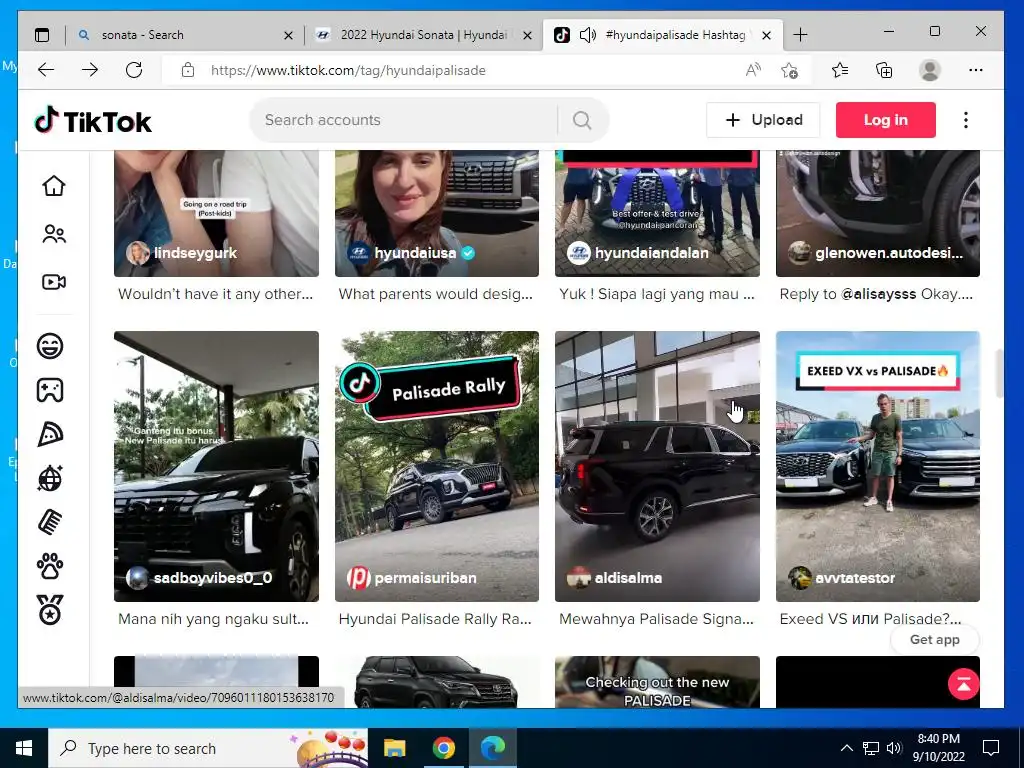Click the taskbar 'Type here to search' box
This screenshot has height=768, width=1024.
(208, 748)
